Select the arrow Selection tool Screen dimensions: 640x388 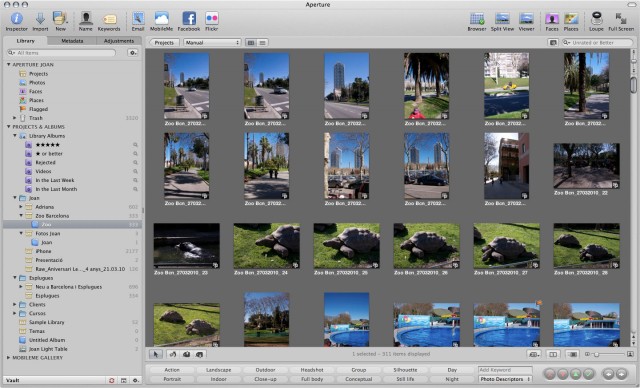[x=156, y=354]
